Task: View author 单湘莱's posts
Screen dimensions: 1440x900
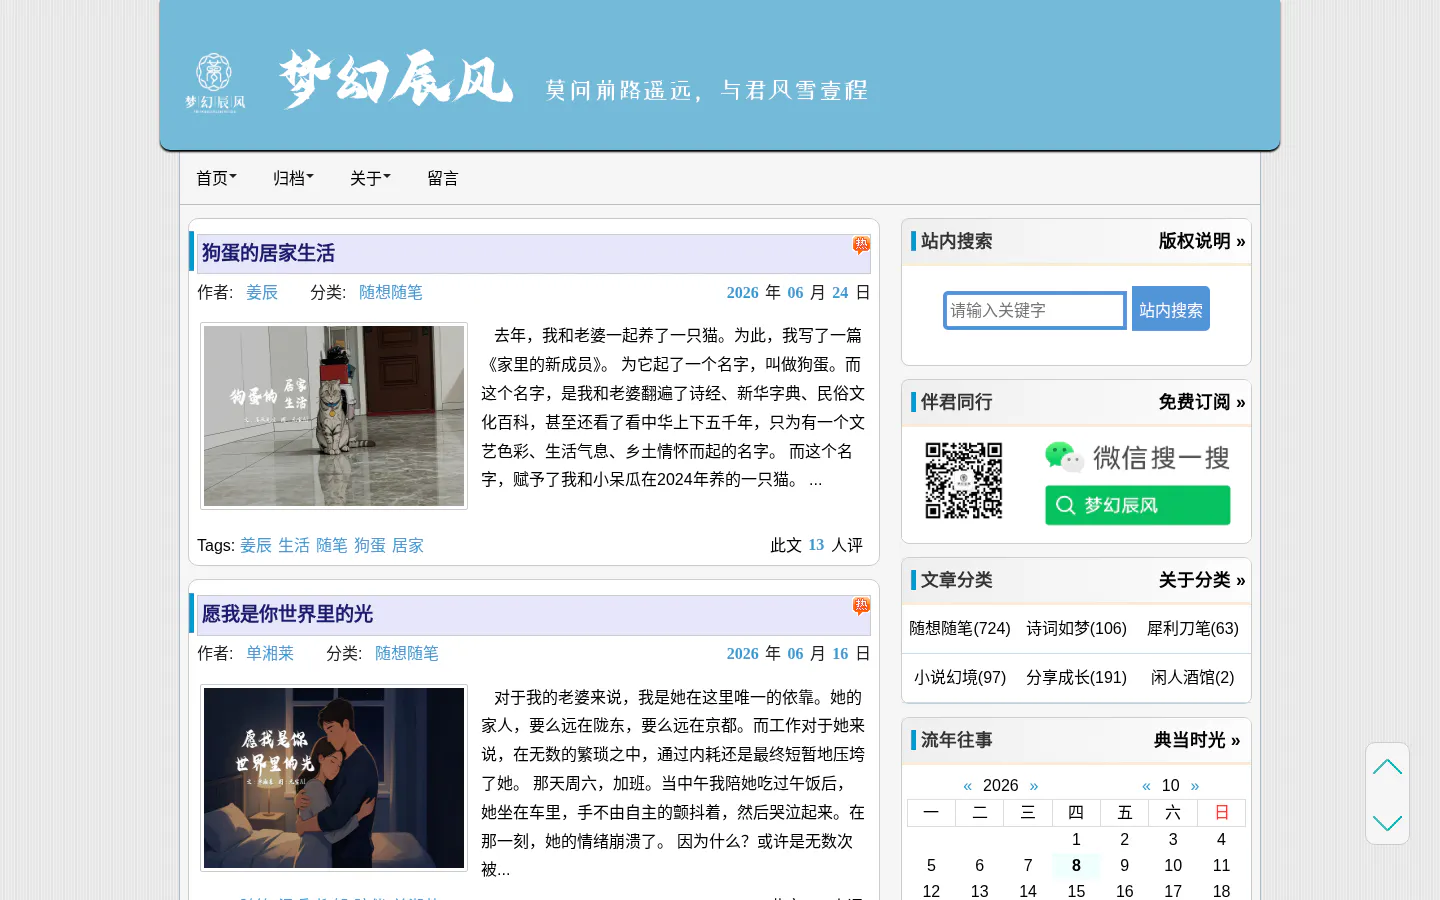Action: [270, 653]
